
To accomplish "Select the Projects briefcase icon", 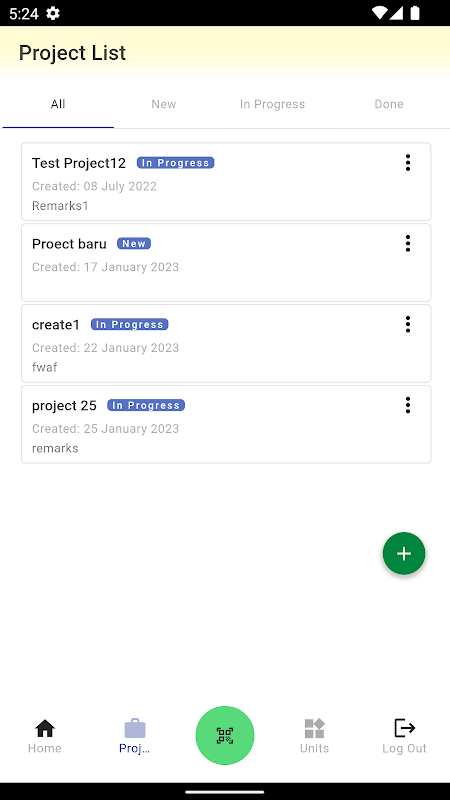I will point(135,728).
